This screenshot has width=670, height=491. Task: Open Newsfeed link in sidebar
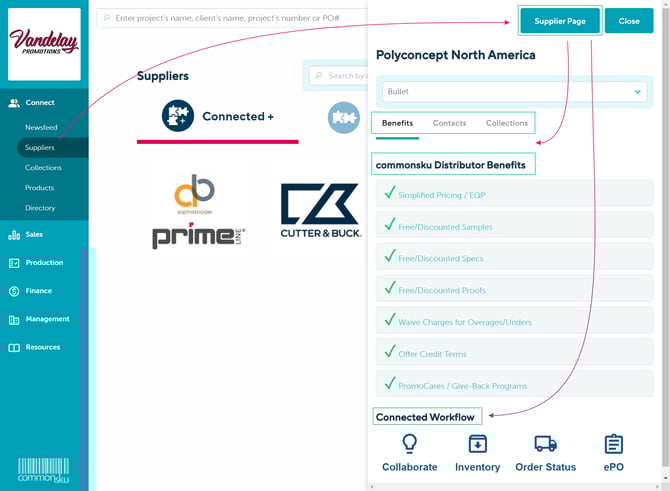pyautogui.click(x=41, y=128)
